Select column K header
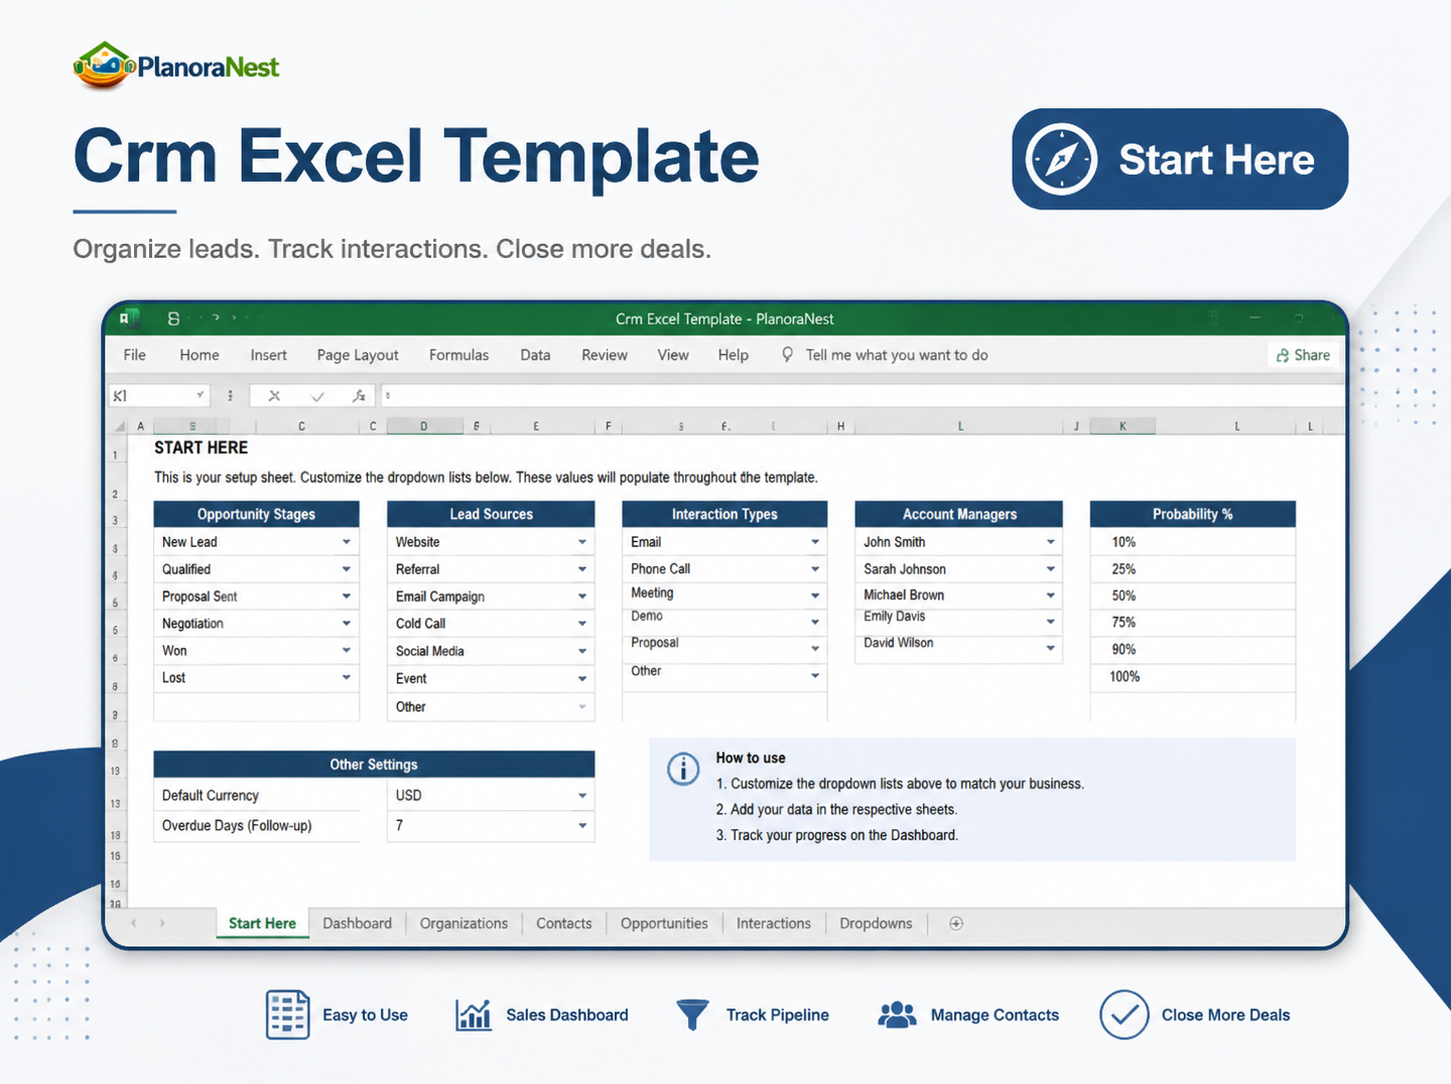The height and width of the screenshot is (1084, 1451). 1122,426
